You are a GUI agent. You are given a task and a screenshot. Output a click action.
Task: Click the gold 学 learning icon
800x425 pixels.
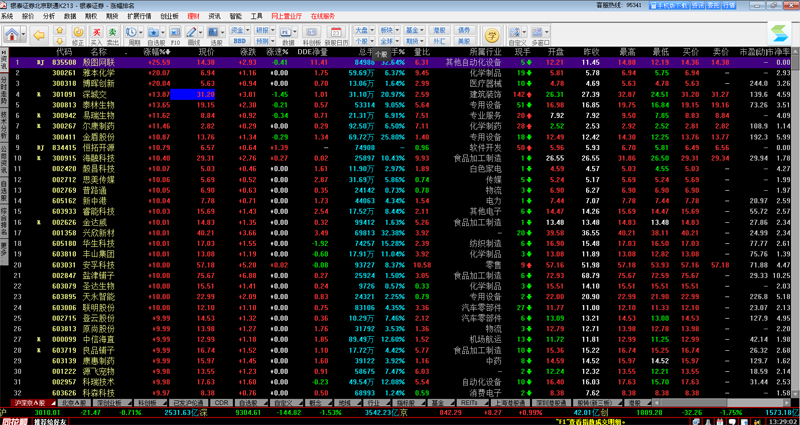491,35
